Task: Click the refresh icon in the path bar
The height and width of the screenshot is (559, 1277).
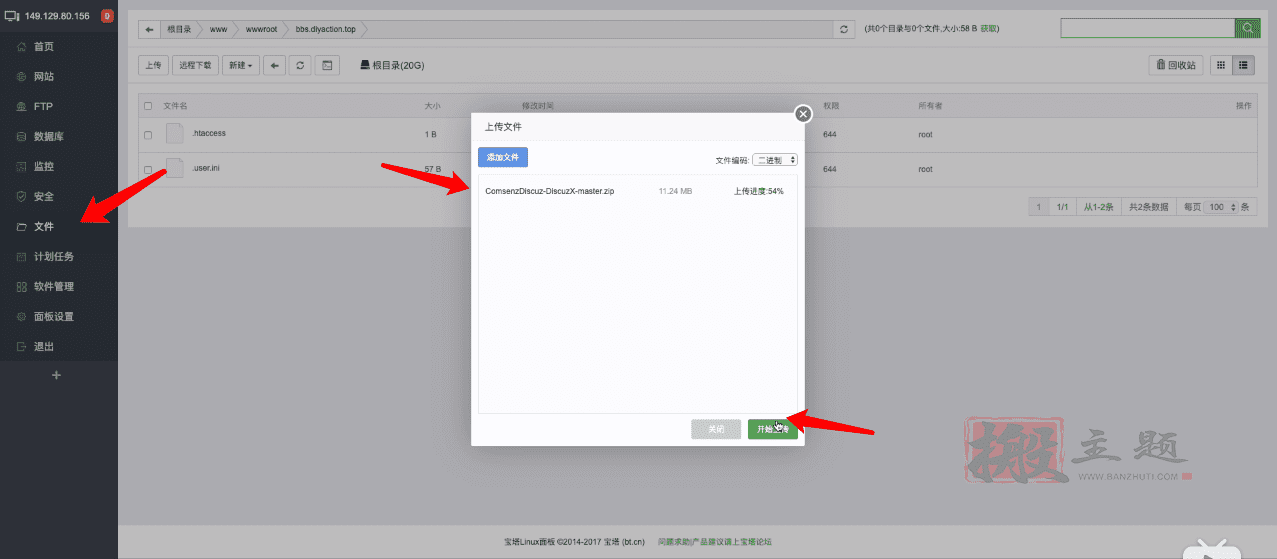Action: (845, 29)
